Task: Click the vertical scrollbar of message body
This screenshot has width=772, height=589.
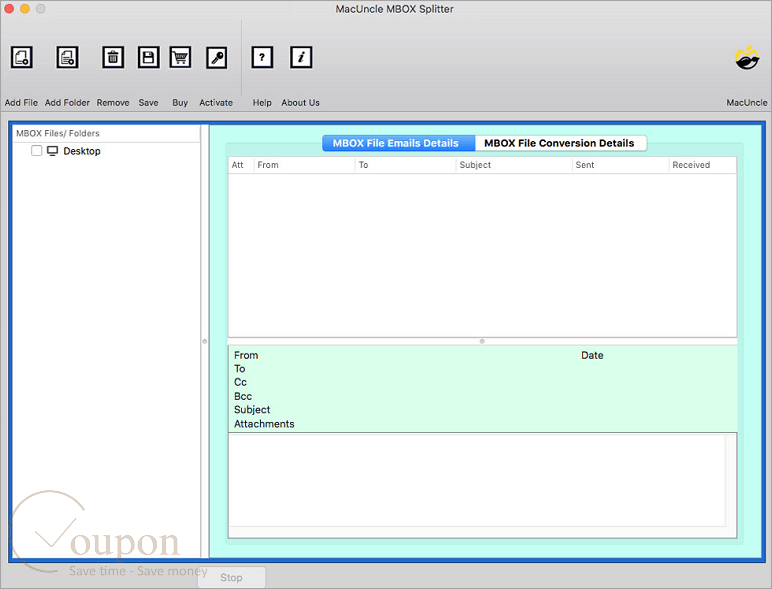Action: (x=731, y=480)
